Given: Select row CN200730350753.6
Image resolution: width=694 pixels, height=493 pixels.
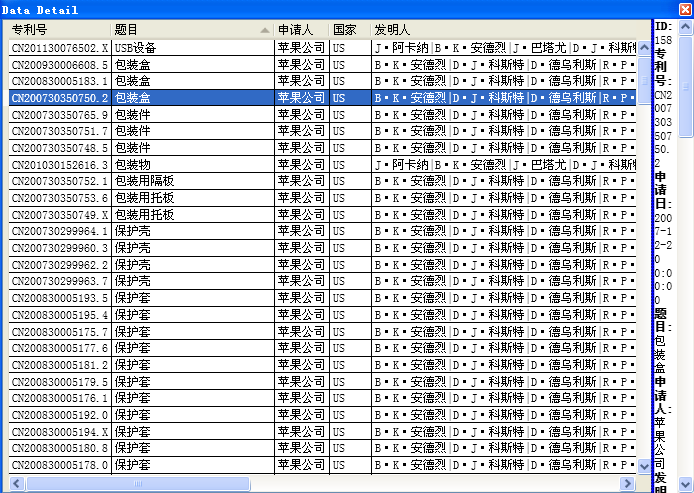Looking at the screenshot, I should click(322, 197).
